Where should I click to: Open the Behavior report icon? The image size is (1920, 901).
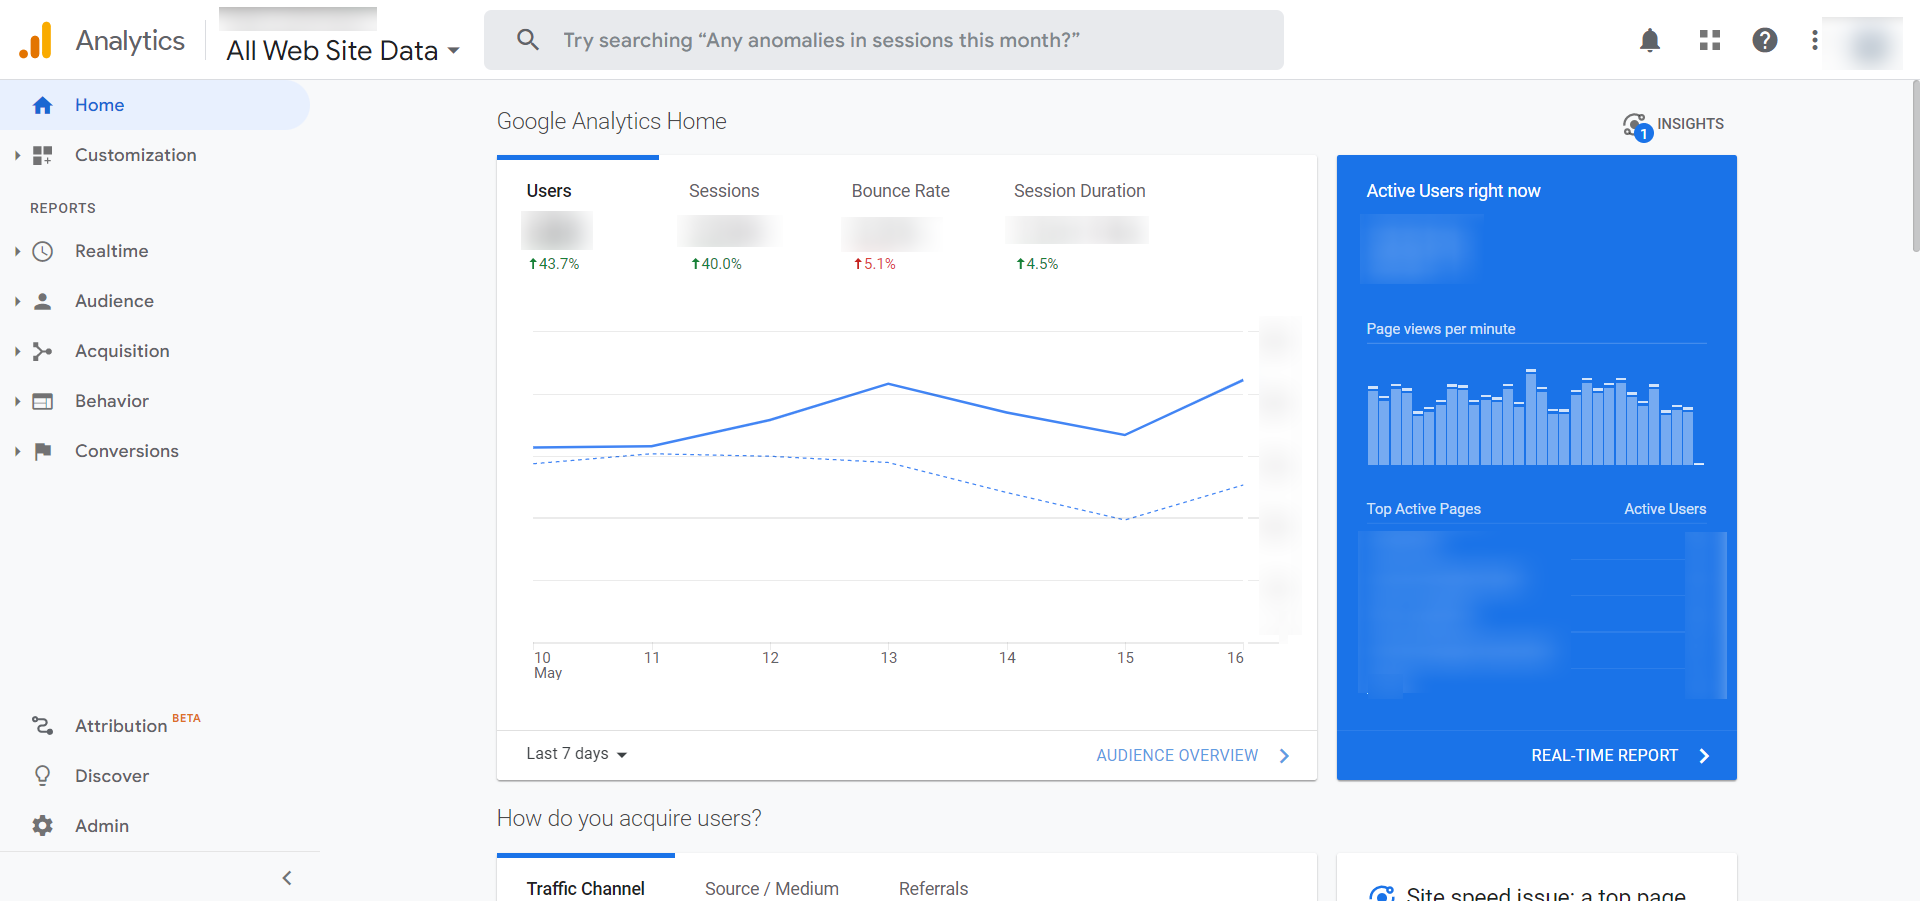click(x=43, y=401)
